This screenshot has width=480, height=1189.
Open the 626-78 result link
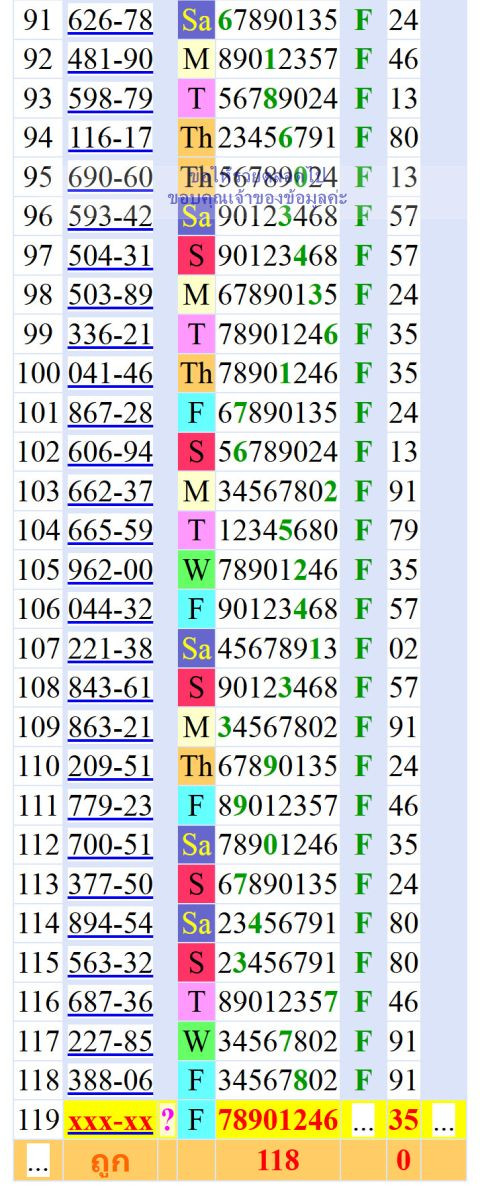pyautogui.click(x=111, y=20)
